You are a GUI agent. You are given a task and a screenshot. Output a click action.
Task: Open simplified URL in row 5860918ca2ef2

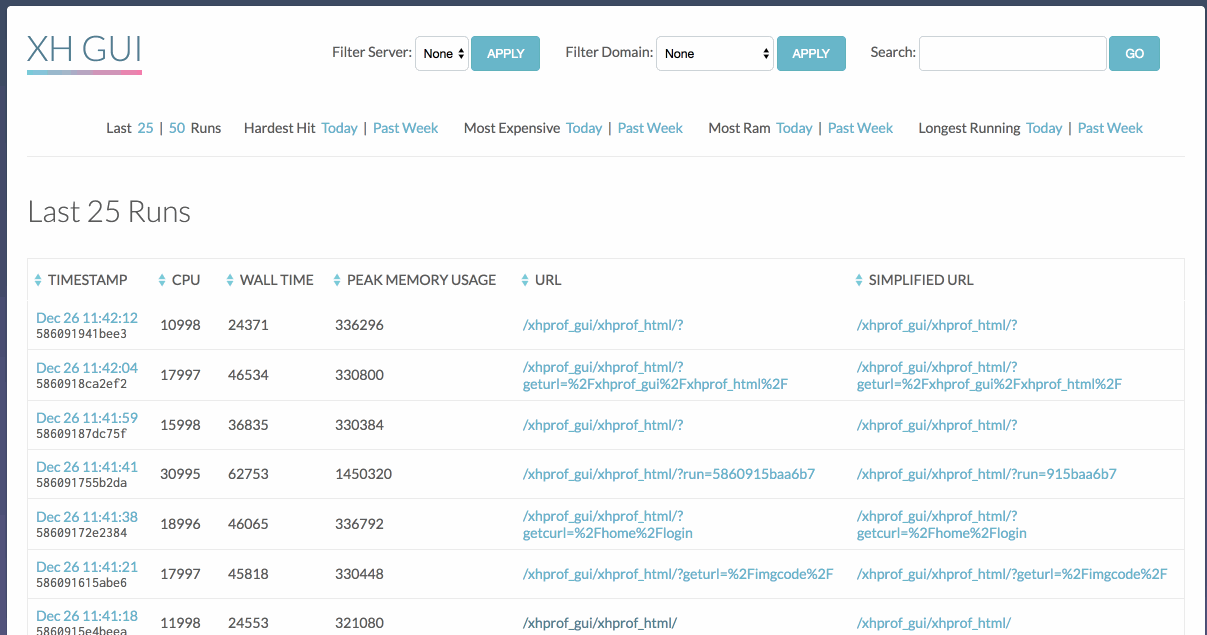[x=990, y=376]
